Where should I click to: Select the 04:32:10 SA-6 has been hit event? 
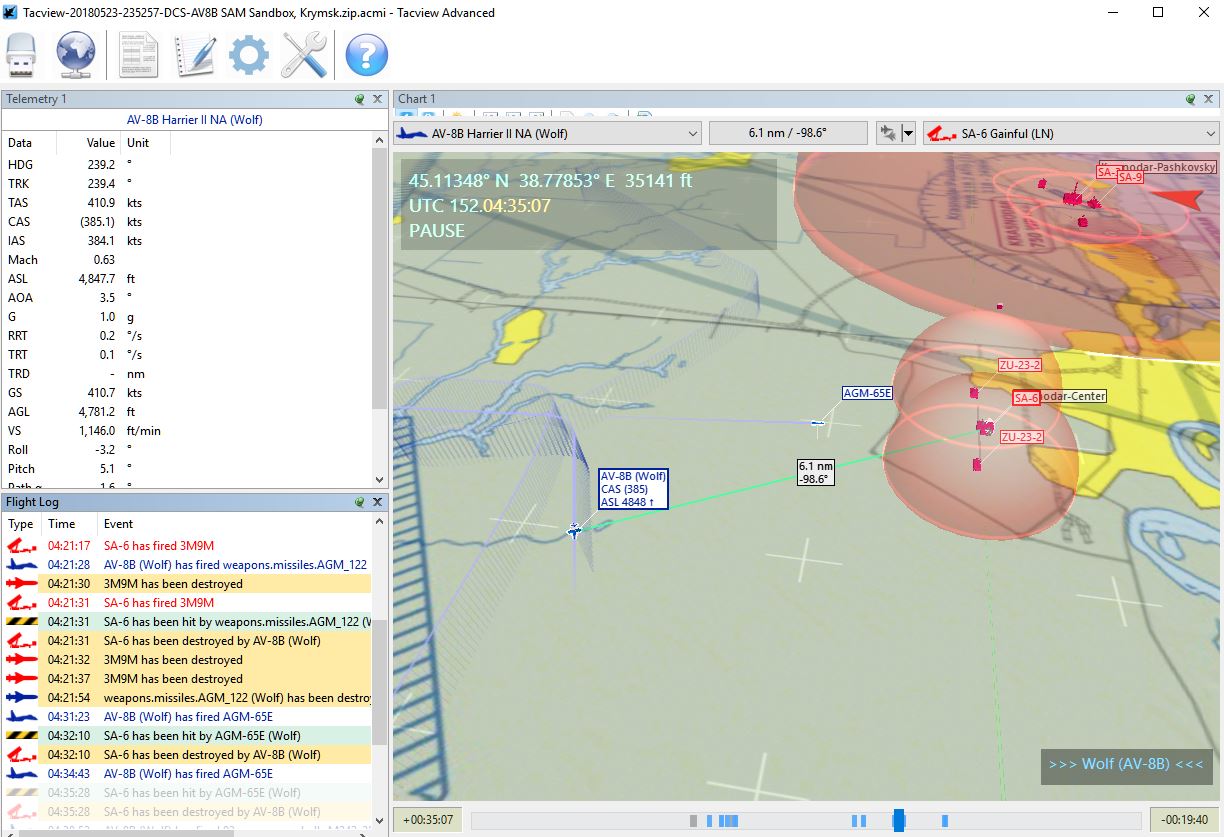pyautogui.click(x=187, y=736)
